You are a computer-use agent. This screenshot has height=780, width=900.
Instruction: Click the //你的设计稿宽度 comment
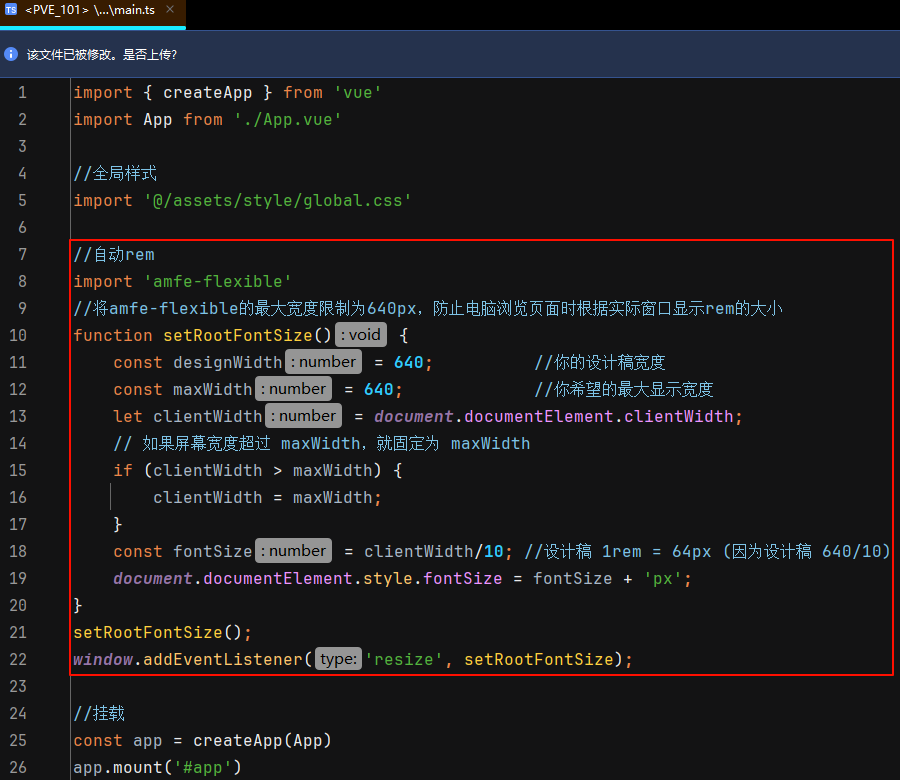tap(600, 362)
